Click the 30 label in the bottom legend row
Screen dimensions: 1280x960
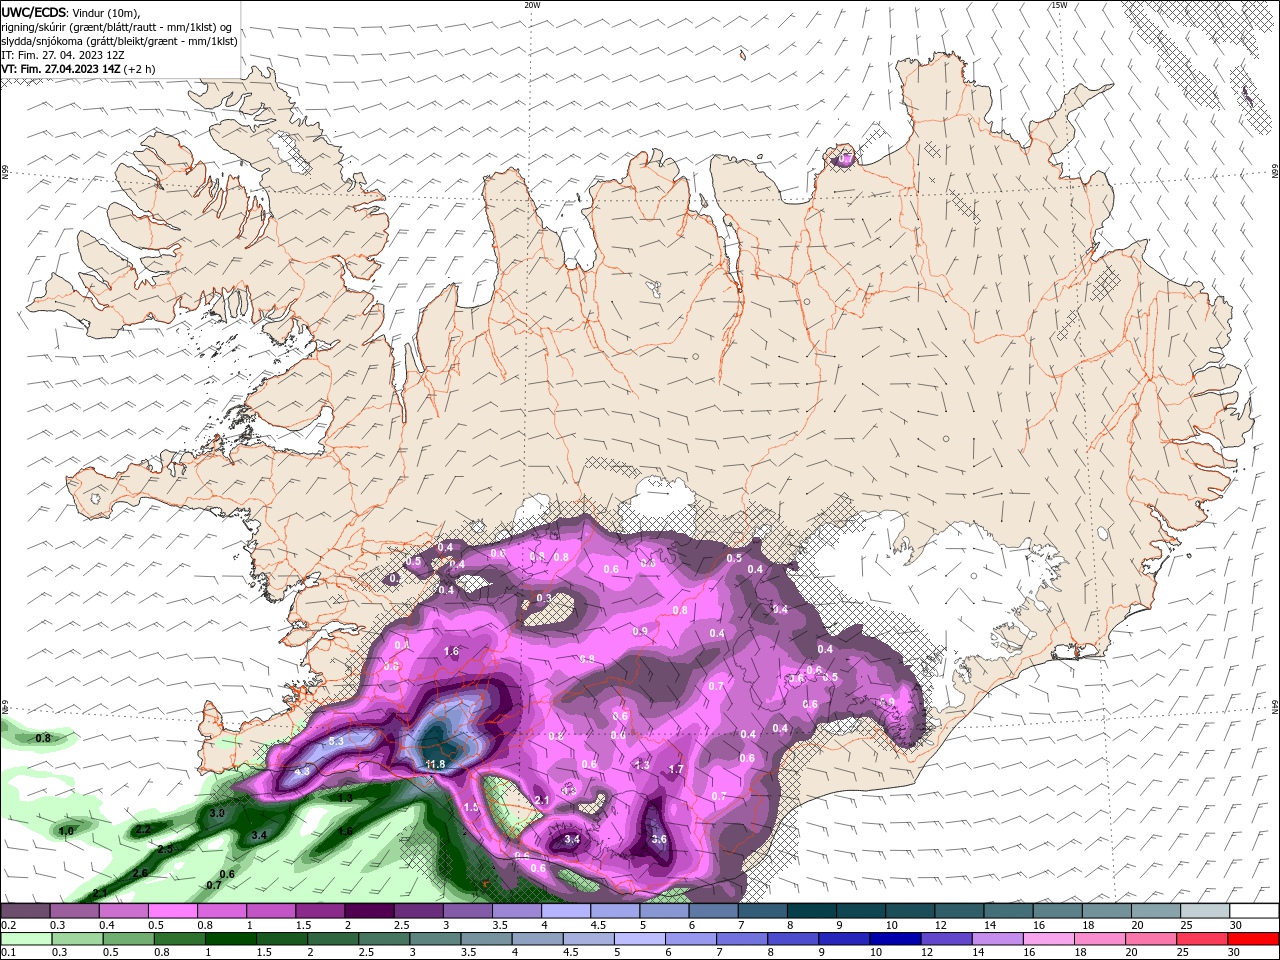pyautogui.click(x=1236, y=953)
